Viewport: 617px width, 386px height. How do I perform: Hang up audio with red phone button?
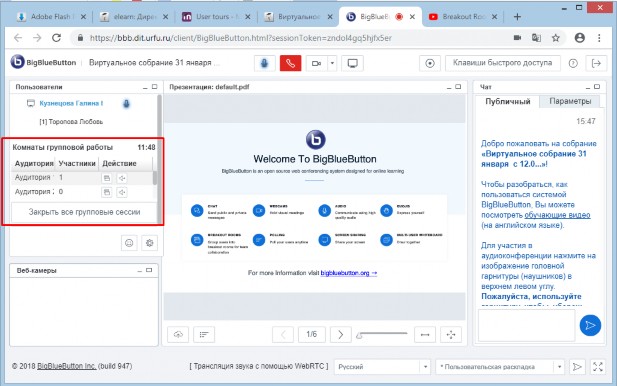tap(290, 63)
